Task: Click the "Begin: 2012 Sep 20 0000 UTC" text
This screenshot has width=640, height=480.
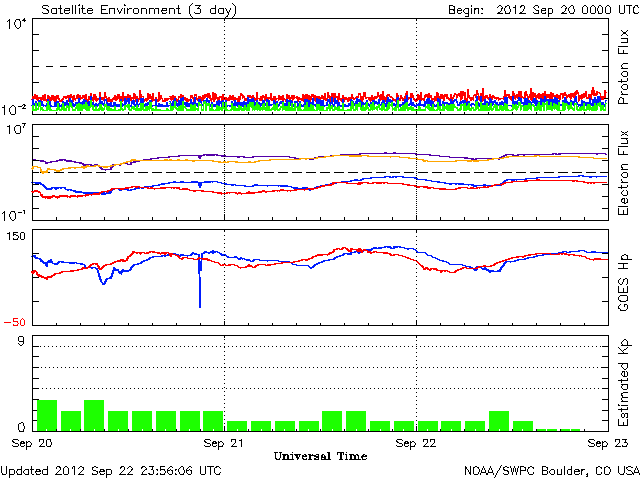Action: tap(544, 9)
